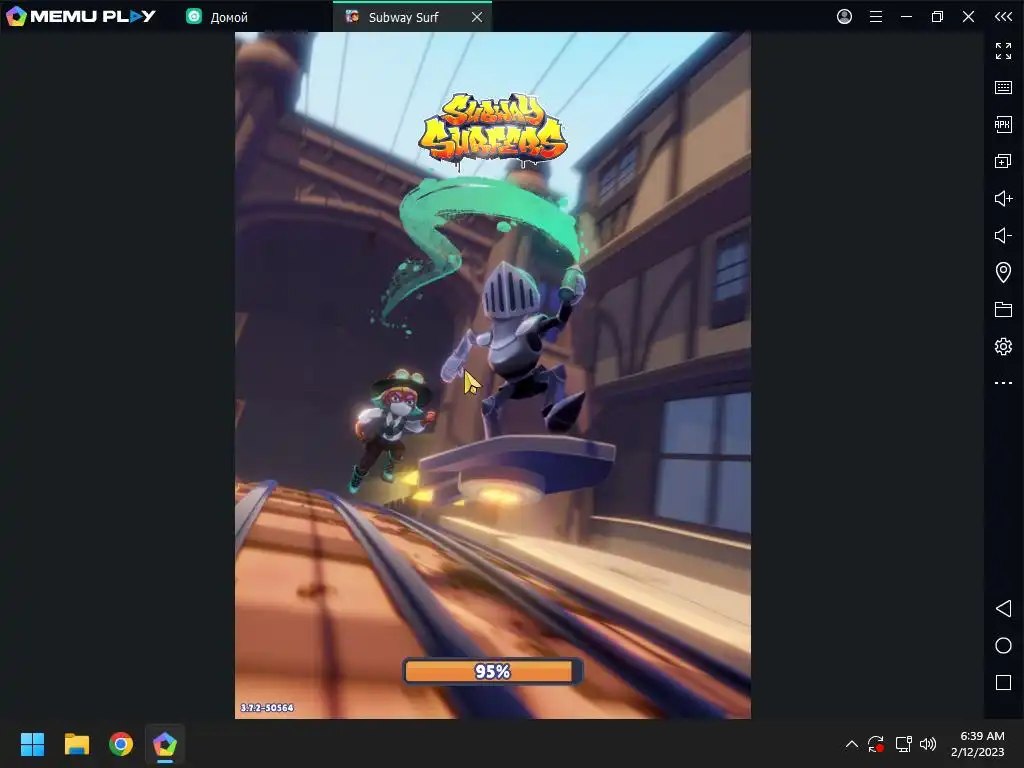
Task: Minimize the MEmu Play window
Action: point(906,16)
